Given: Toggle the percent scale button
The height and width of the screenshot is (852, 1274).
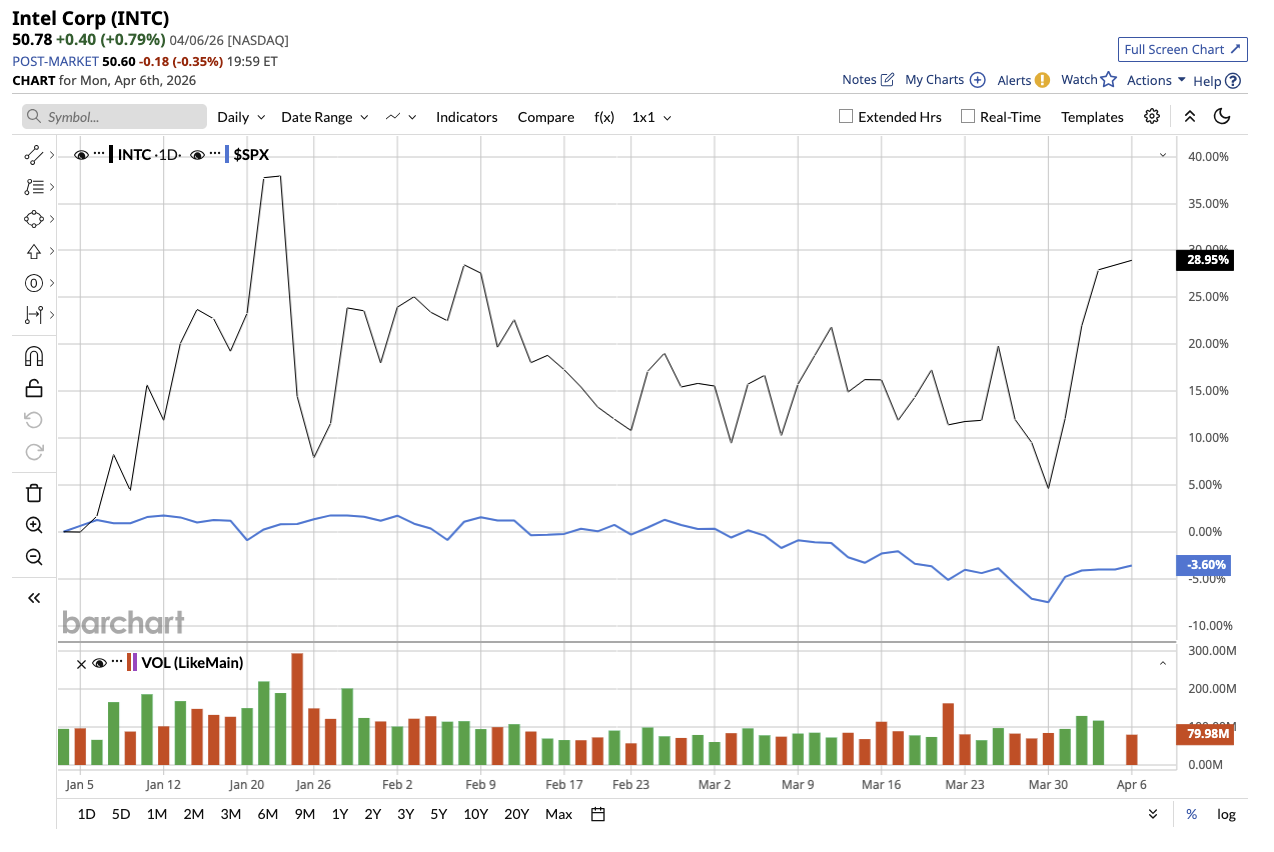Looking at the screenshot, I should (x=1191, y=814).
